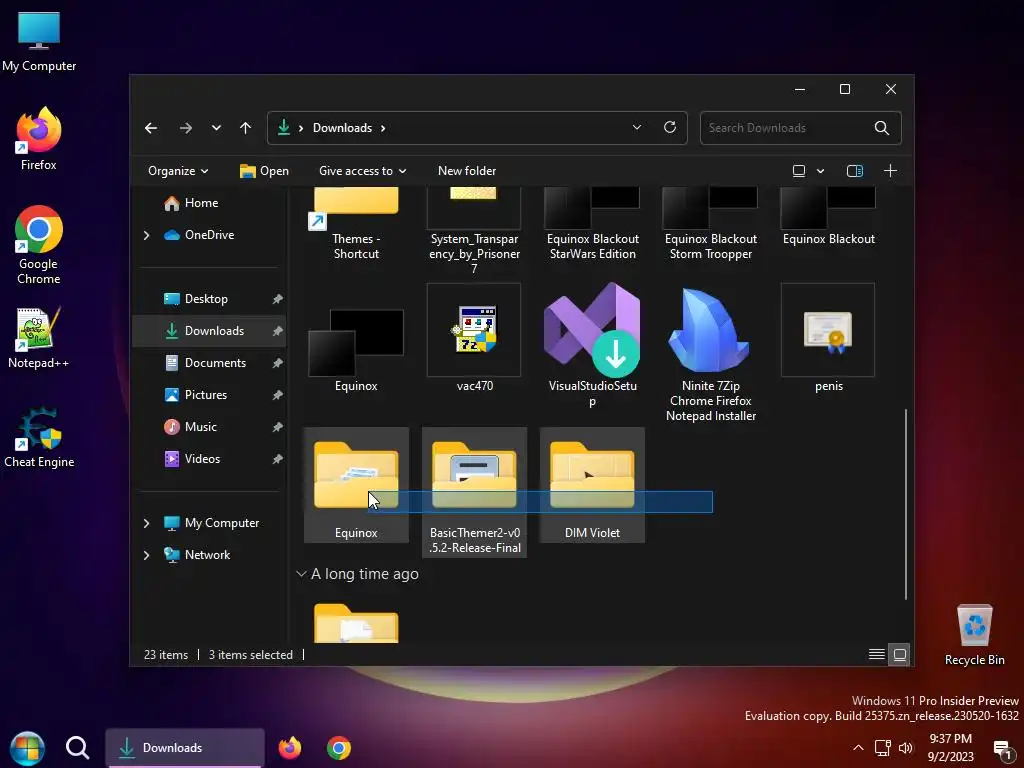Open Google Chrome desktop shortcut
This screenshot has height=768, width=1024.
click(39, 245)
